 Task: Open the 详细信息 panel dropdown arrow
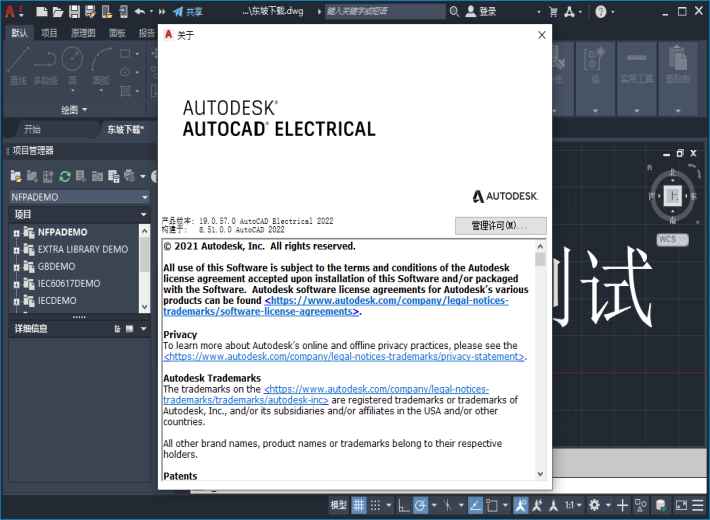tap(144, 328)
